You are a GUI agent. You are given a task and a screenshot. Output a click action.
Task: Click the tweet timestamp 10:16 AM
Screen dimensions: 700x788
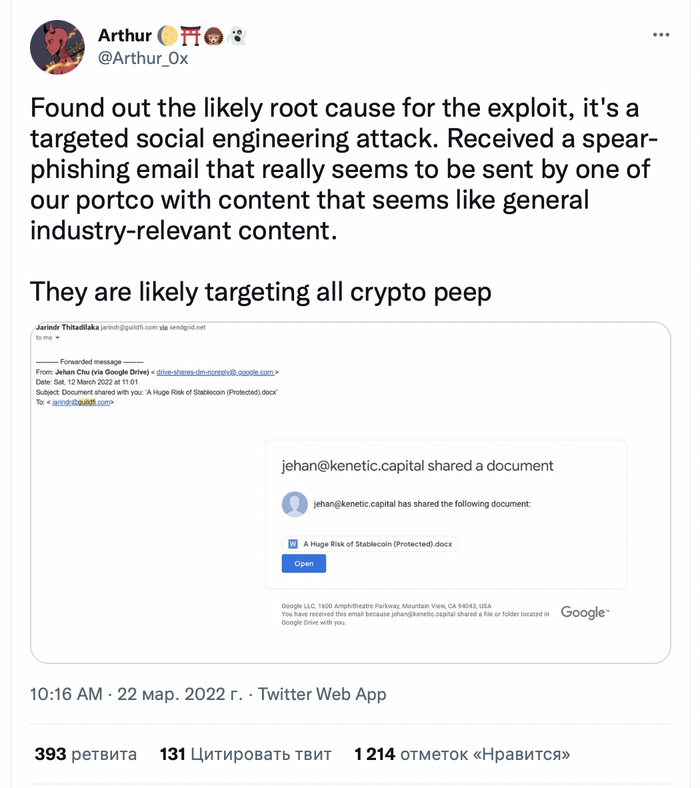click(66, 694)
